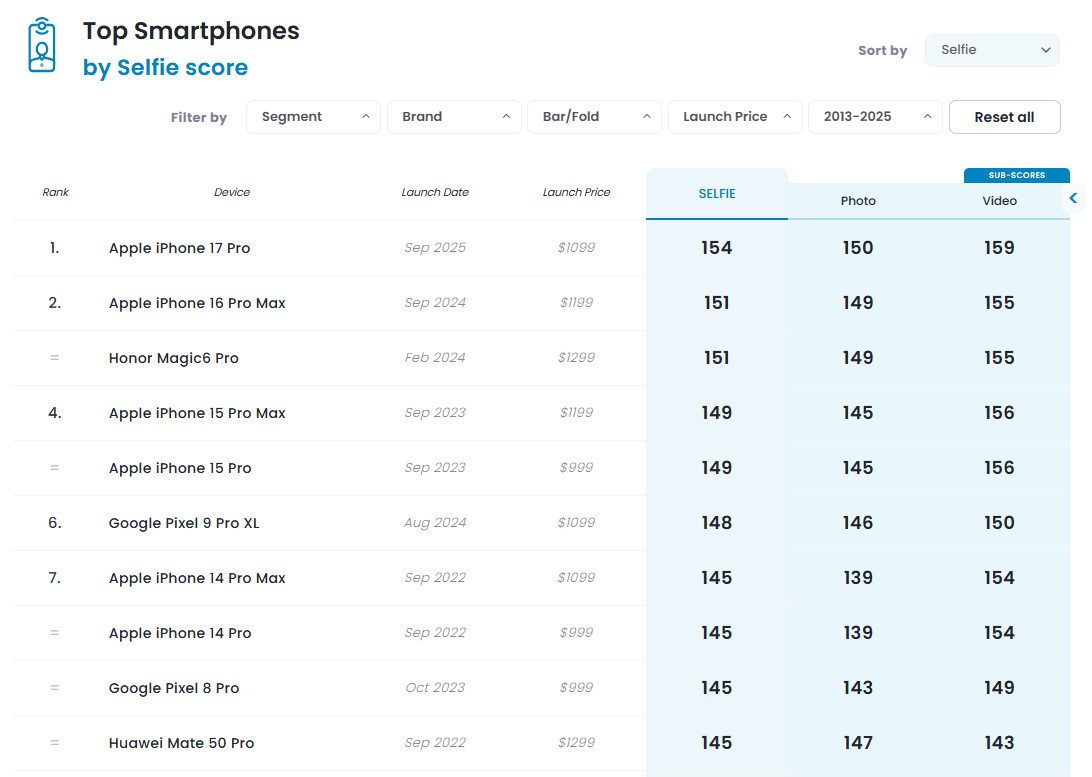This screenshot has height=777, width=1092.
Task: Switch to the Video sub-score column
Action: pyautogui.click(x=999, y=201)
